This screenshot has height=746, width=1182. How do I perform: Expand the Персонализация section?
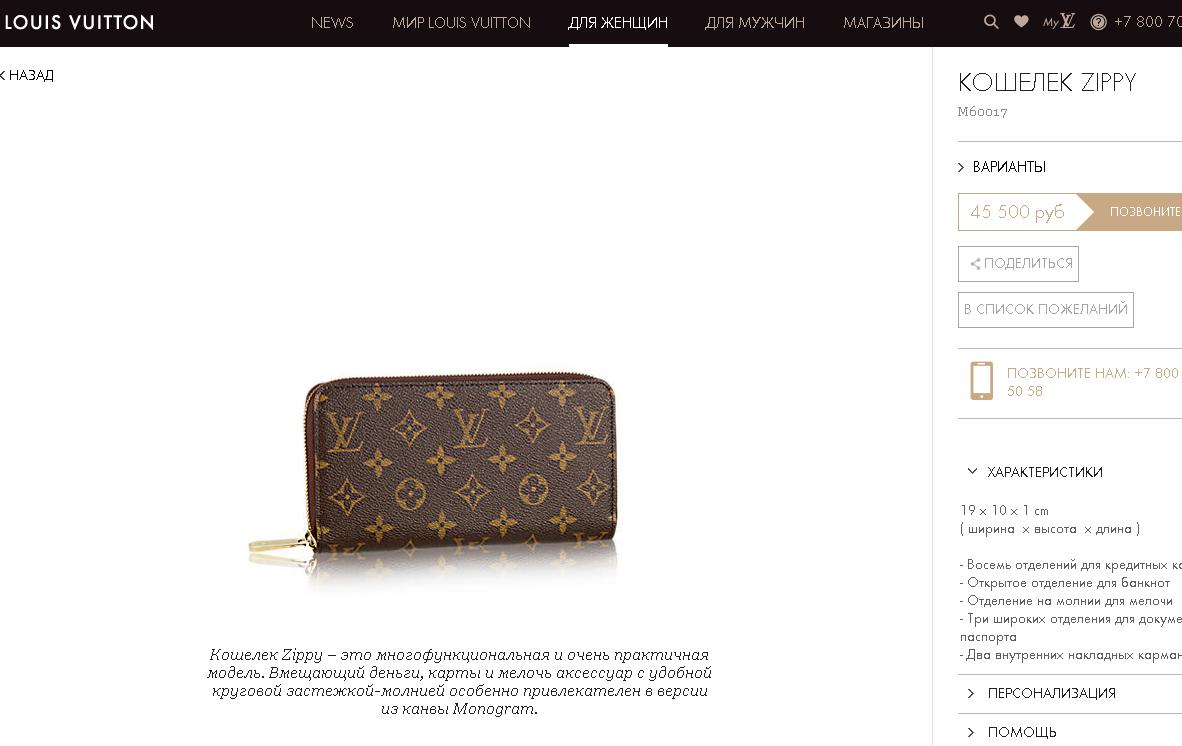point(1041,693)
